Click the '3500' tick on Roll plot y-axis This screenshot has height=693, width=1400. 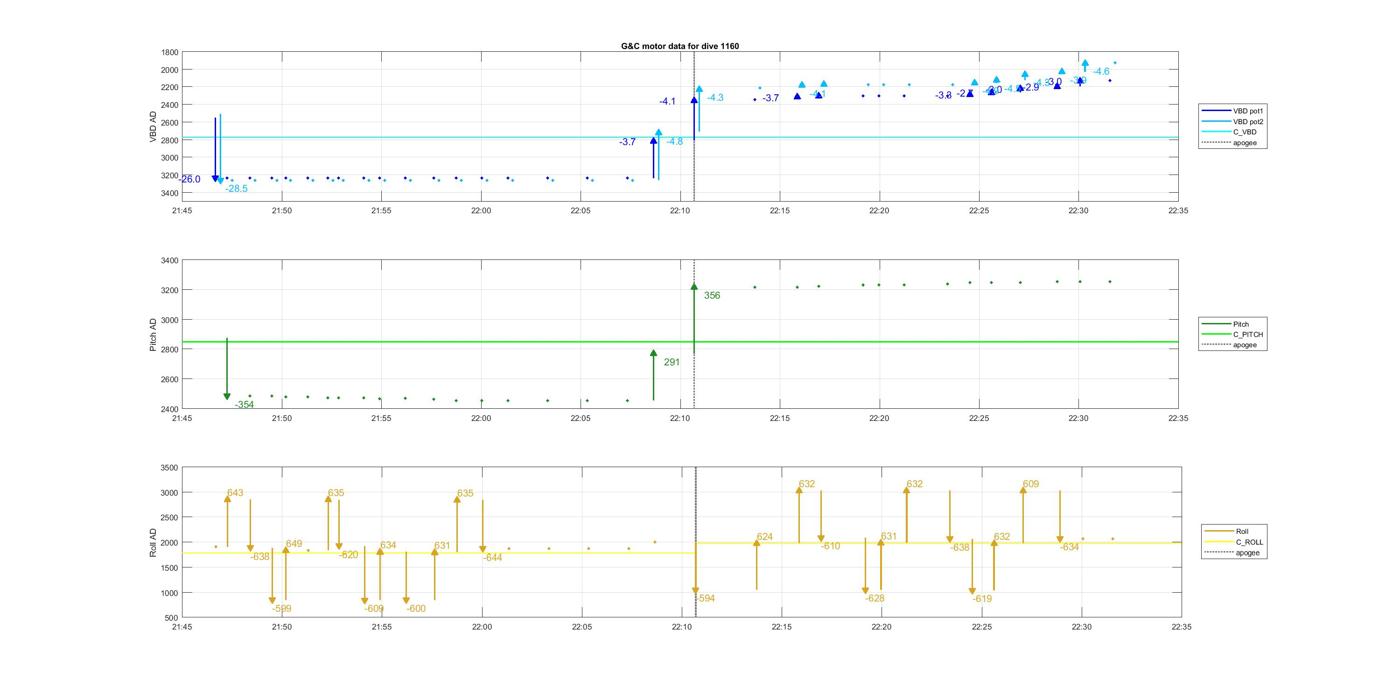tap(170, 468)
